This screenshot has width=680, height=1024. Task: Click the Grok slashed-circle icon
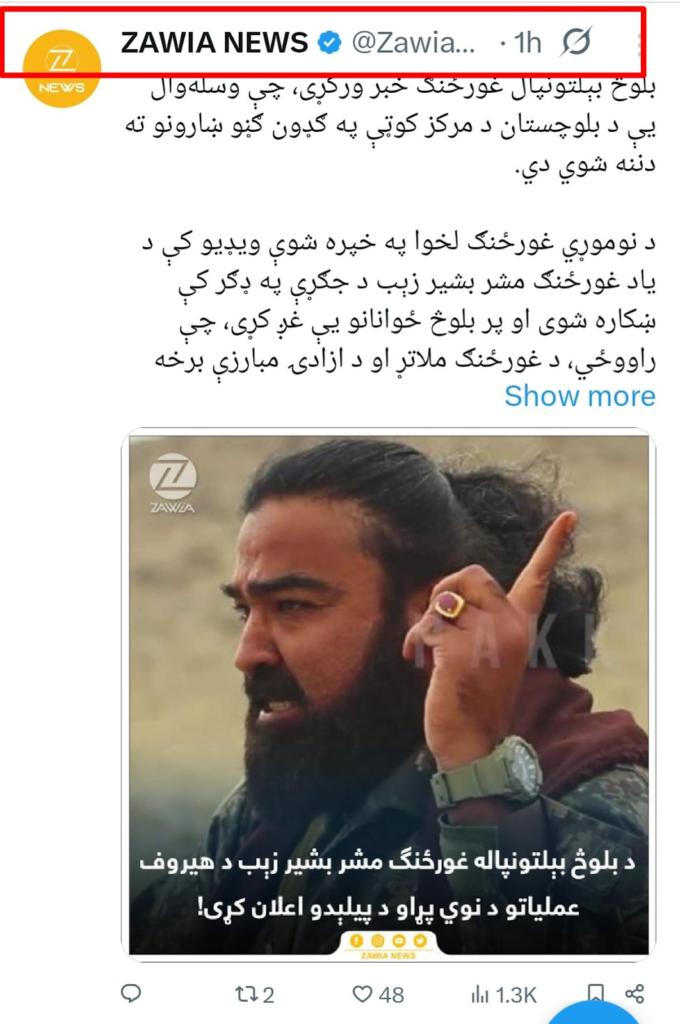pyautogui.click(x=577, y=42)
